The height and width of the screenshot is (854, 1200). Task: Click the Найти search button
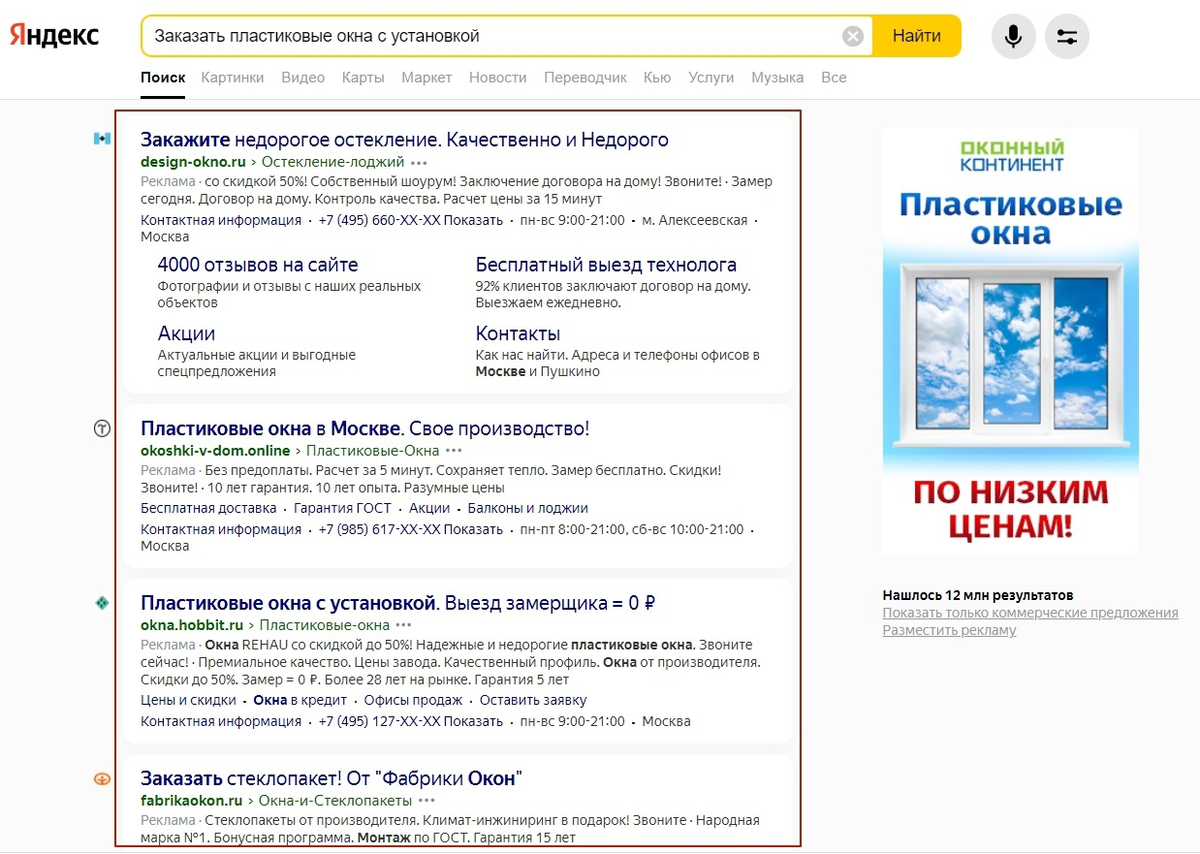pos(917,36)
